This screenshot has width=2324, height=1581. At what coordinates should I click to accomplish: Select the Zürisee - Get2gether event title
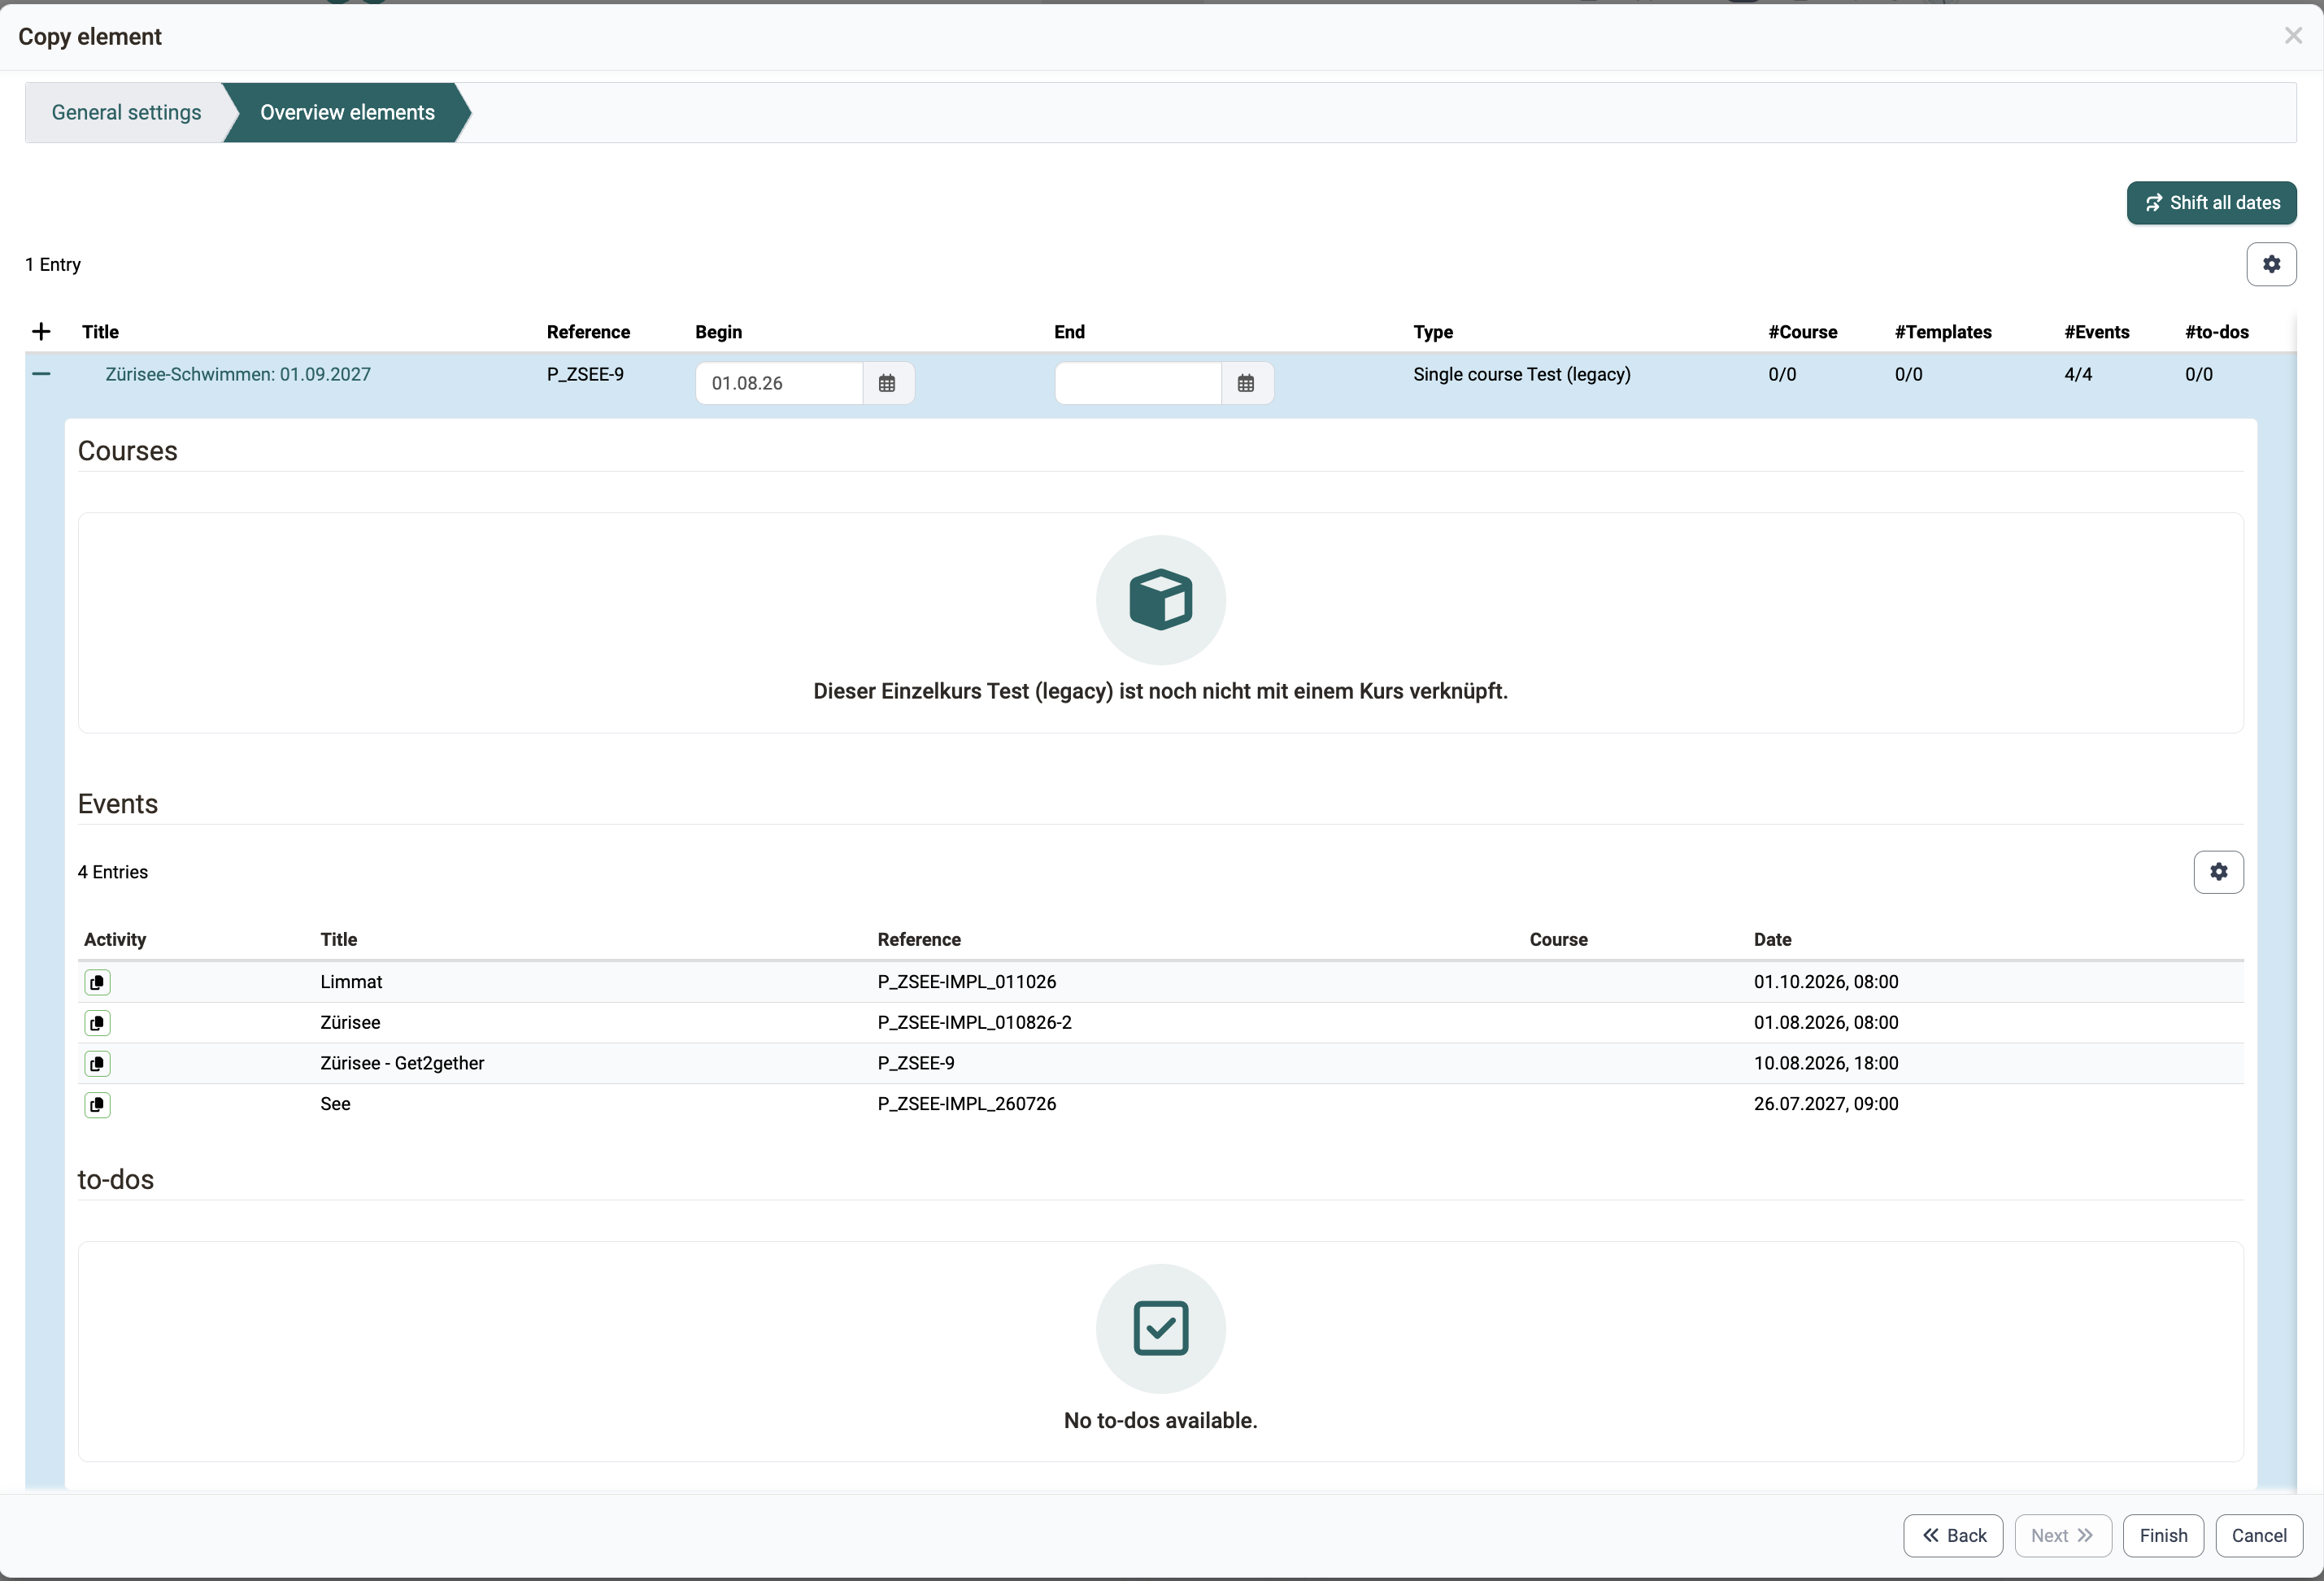(402, 1063)
